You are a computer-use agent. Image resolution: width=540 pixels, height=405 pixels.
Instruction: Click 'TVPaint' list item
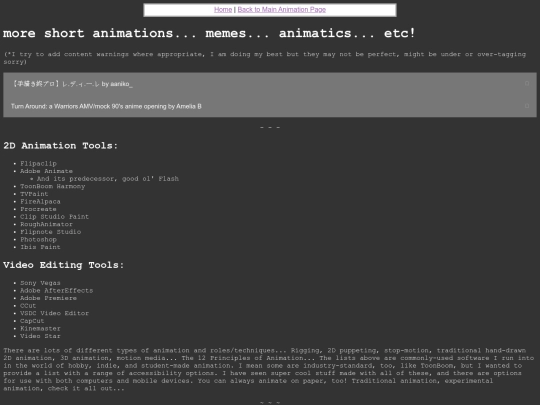tap(34, 194)
